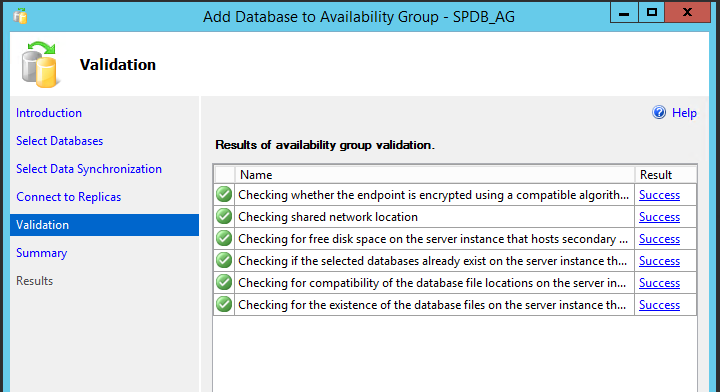The image size is (720, 392).
Task: Click the Name column header
Action: coord(435,175)
